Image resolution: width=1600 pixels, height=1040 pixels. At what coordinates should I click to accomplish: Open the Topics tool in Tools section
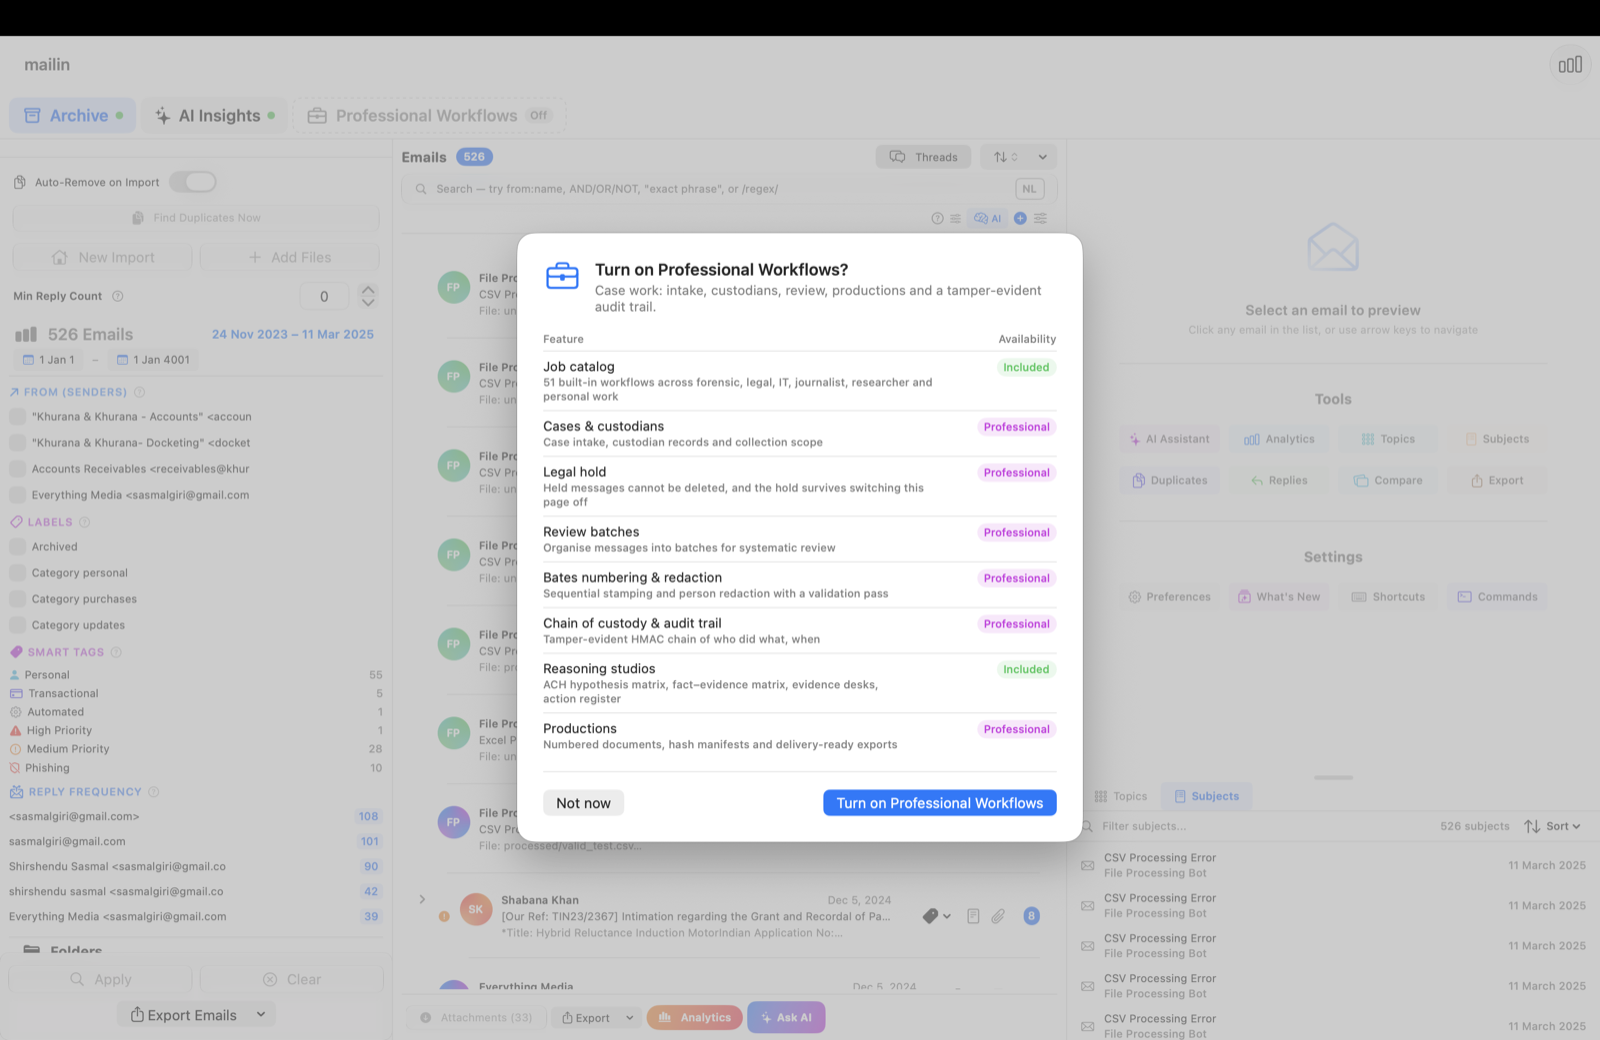click(x=1388, y=439)
